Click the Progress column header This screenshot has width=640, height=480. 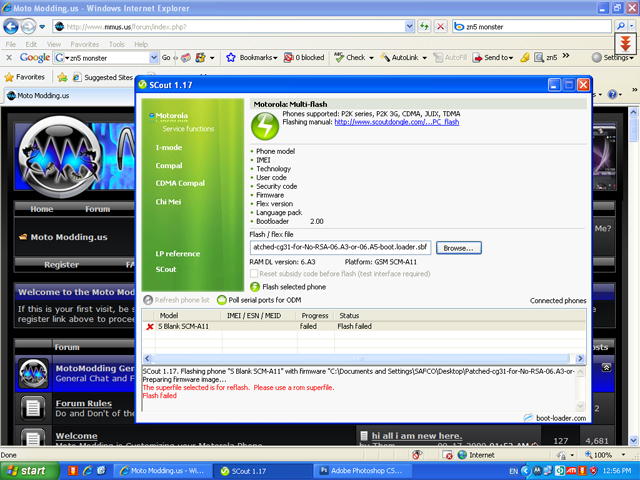[315, 316]
